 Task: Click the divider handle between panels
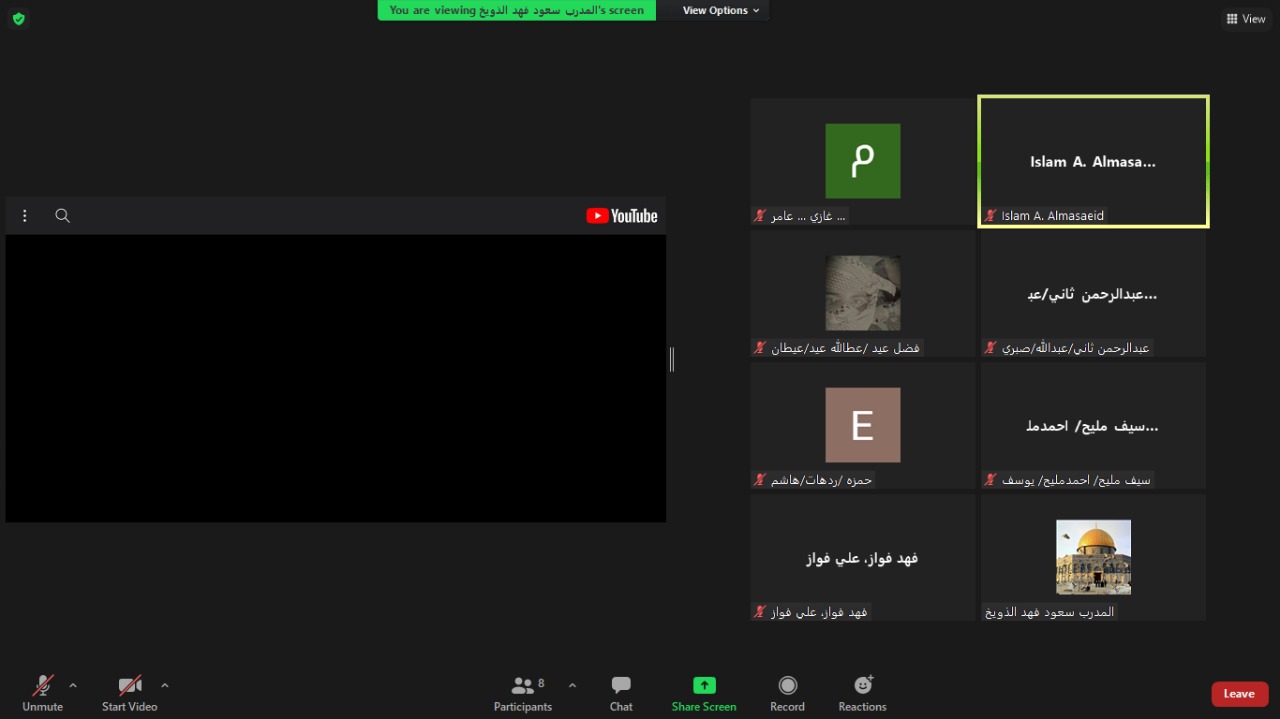tap(672, 359)
